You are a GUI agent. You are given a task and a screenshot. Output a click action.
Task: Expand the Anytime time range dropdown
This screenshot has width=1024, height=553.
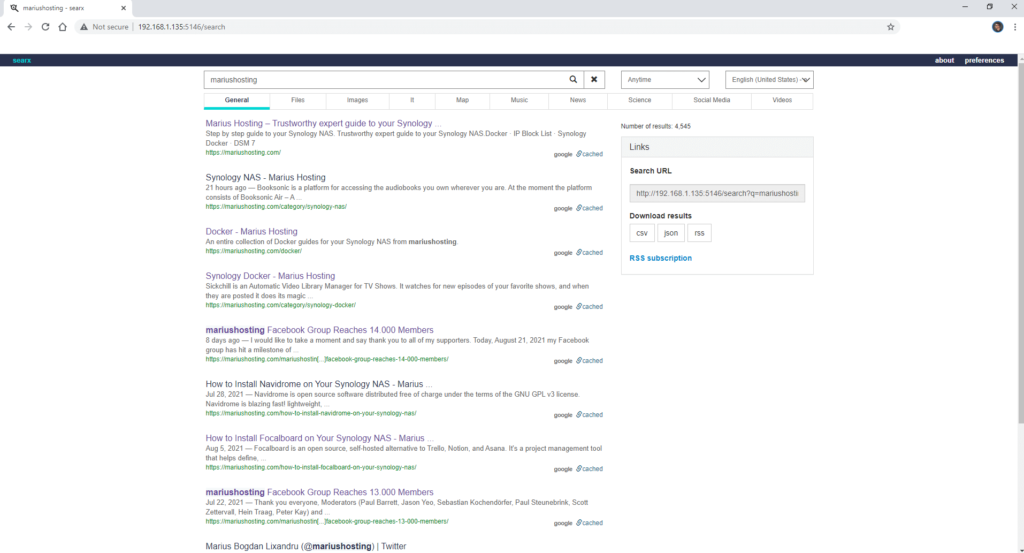[x=665, y=80]
